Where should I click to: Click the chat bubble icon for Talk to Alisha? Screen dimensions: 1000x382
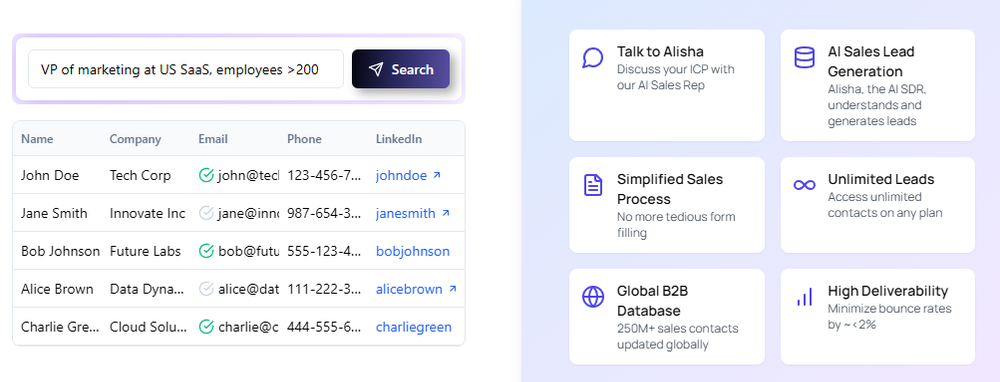[592, 57]
